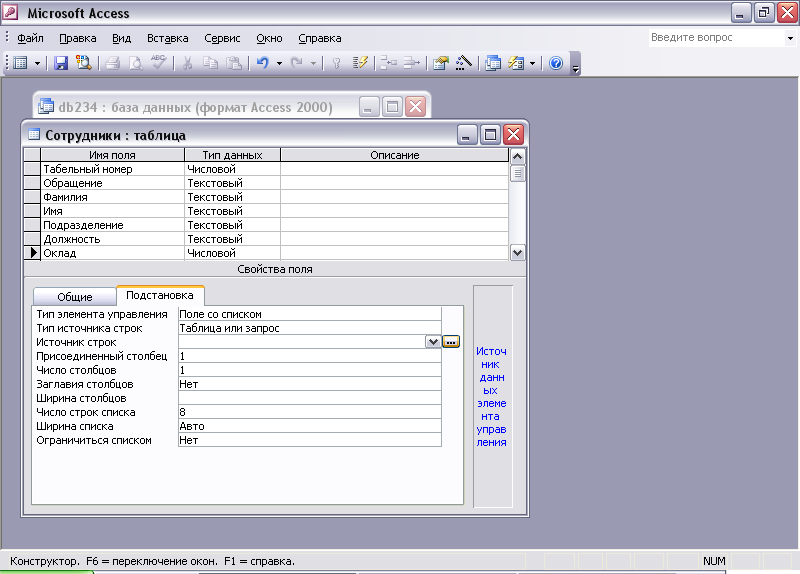Open the Файл menu
This screenshot has width=800, height=574.
tap(30, 38)
